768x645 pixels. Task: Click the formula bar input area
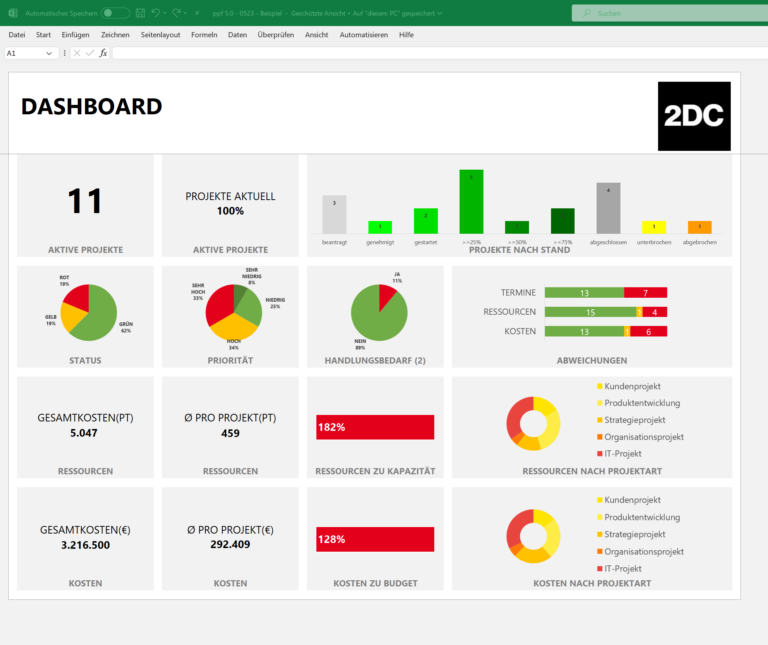coord(440,53)
